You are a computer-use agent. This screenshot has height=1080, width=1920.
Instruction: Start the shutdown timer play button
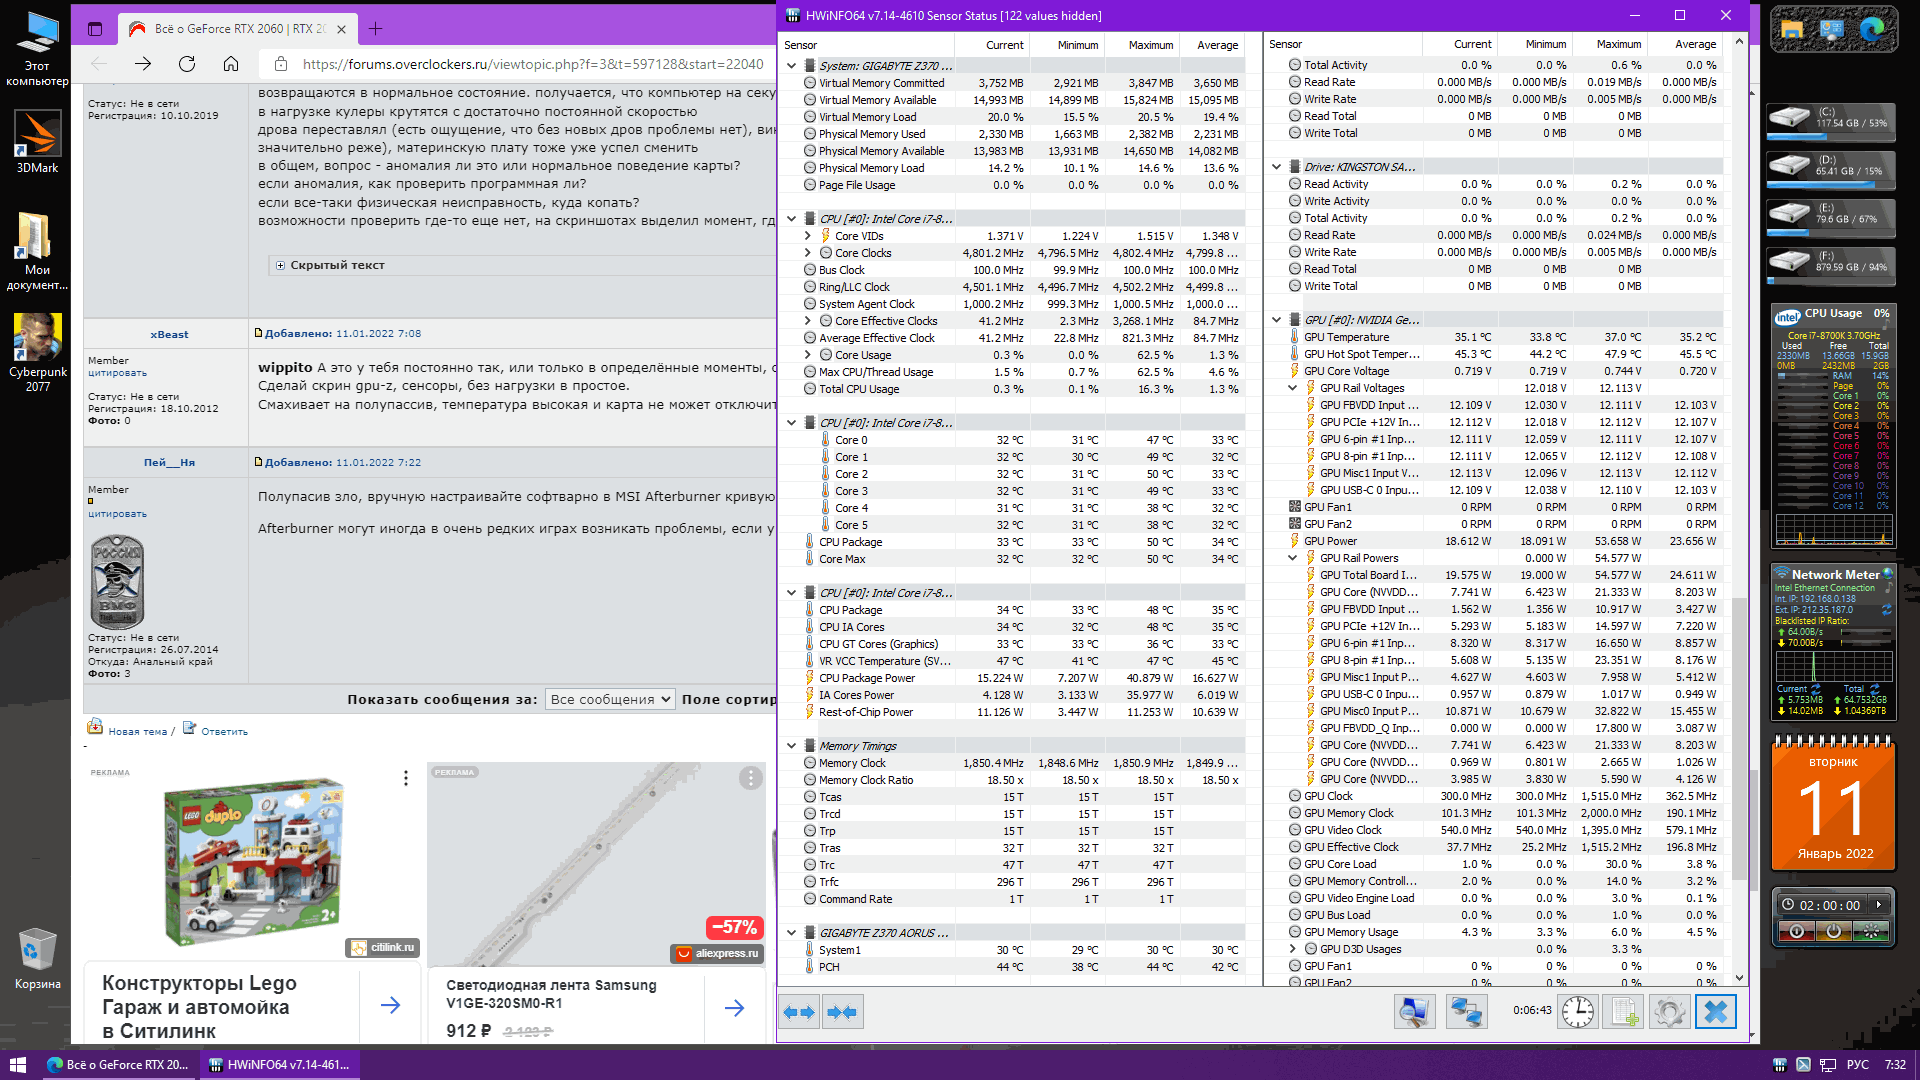pos(1879,905)
